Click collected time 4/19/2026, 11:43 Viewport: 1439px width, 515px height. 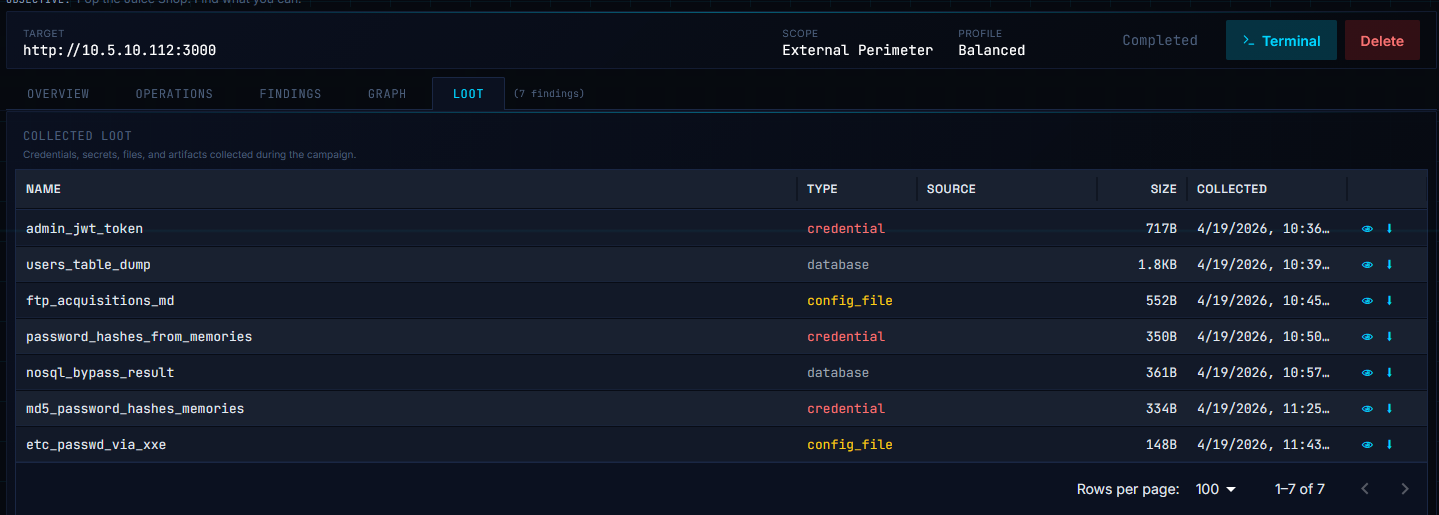1264,445
